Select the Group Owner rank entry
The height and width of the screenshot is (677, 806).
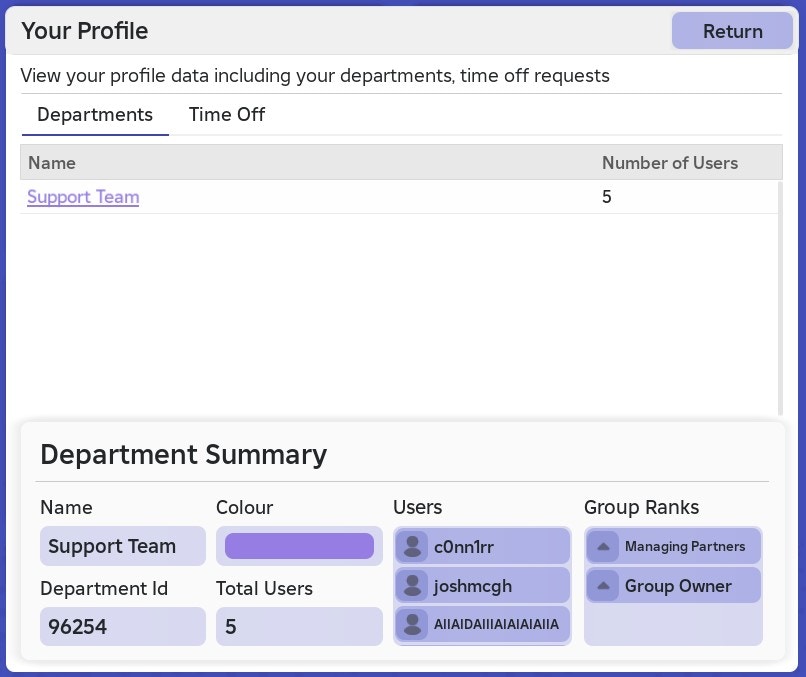[x=673, y=585]
